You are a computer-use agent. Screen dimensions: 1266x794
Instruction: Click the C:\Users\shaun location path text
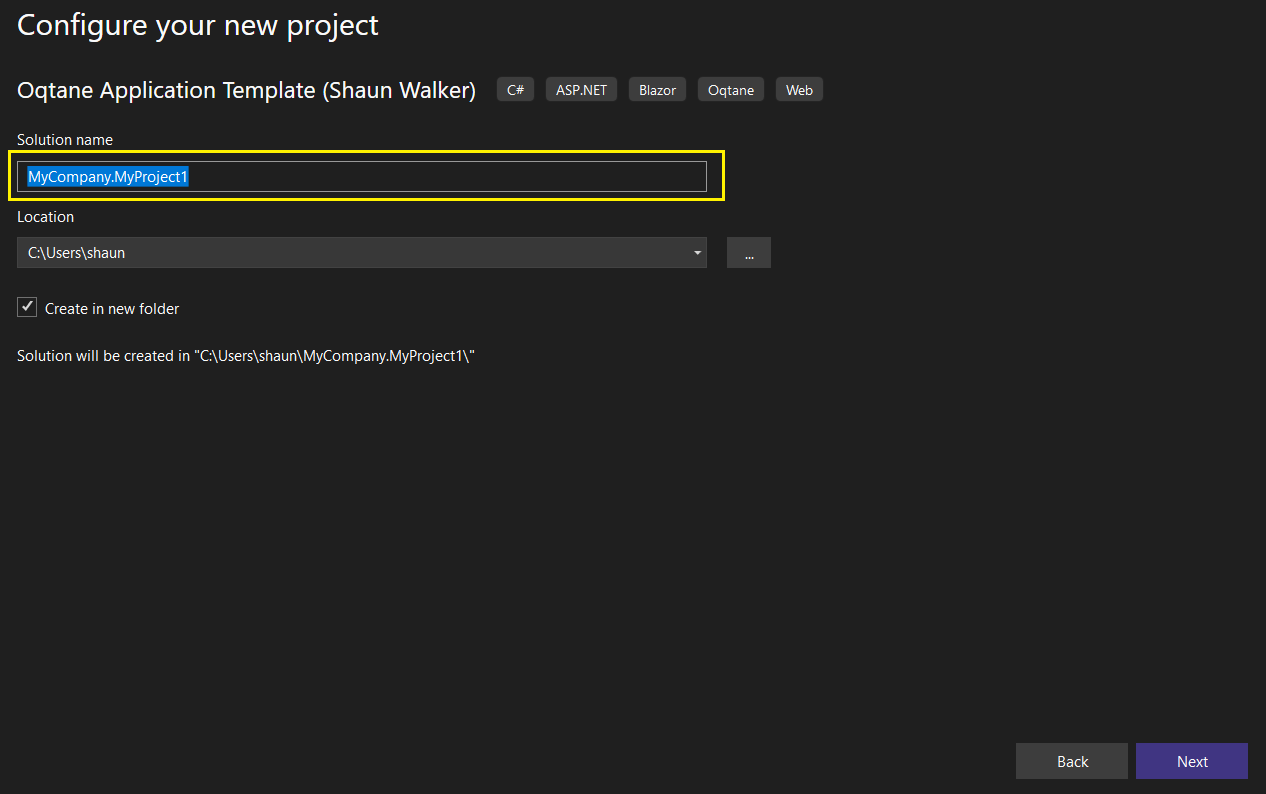coord(77,253)
